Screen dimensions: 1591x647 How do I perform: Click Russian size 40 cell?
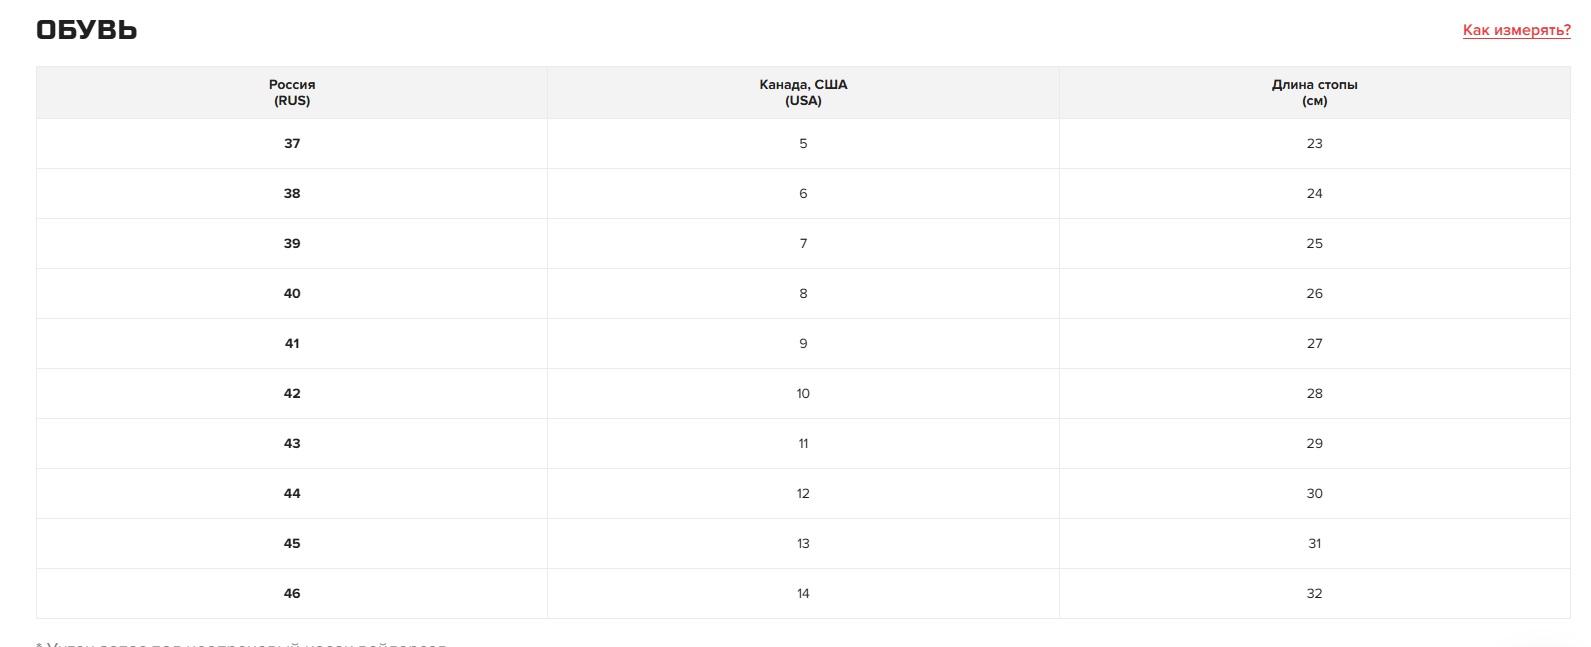coord(292,294)
